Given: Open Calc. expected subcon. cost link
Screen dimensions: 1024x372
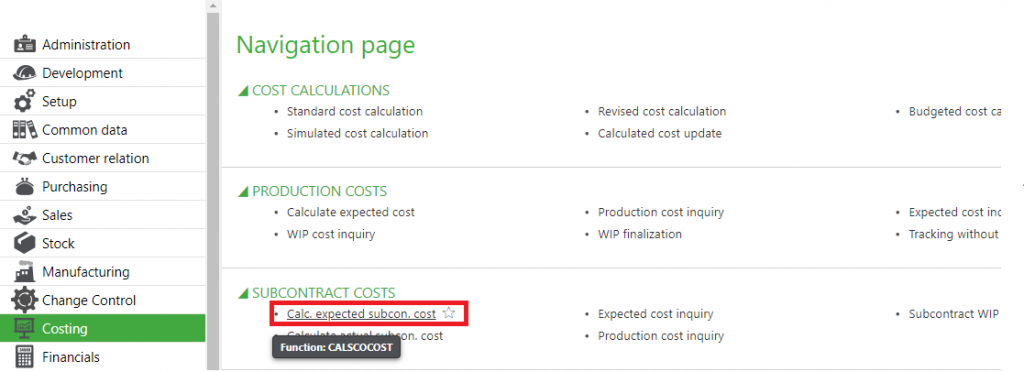Looking at the screenshot, I should click(361, 314).
